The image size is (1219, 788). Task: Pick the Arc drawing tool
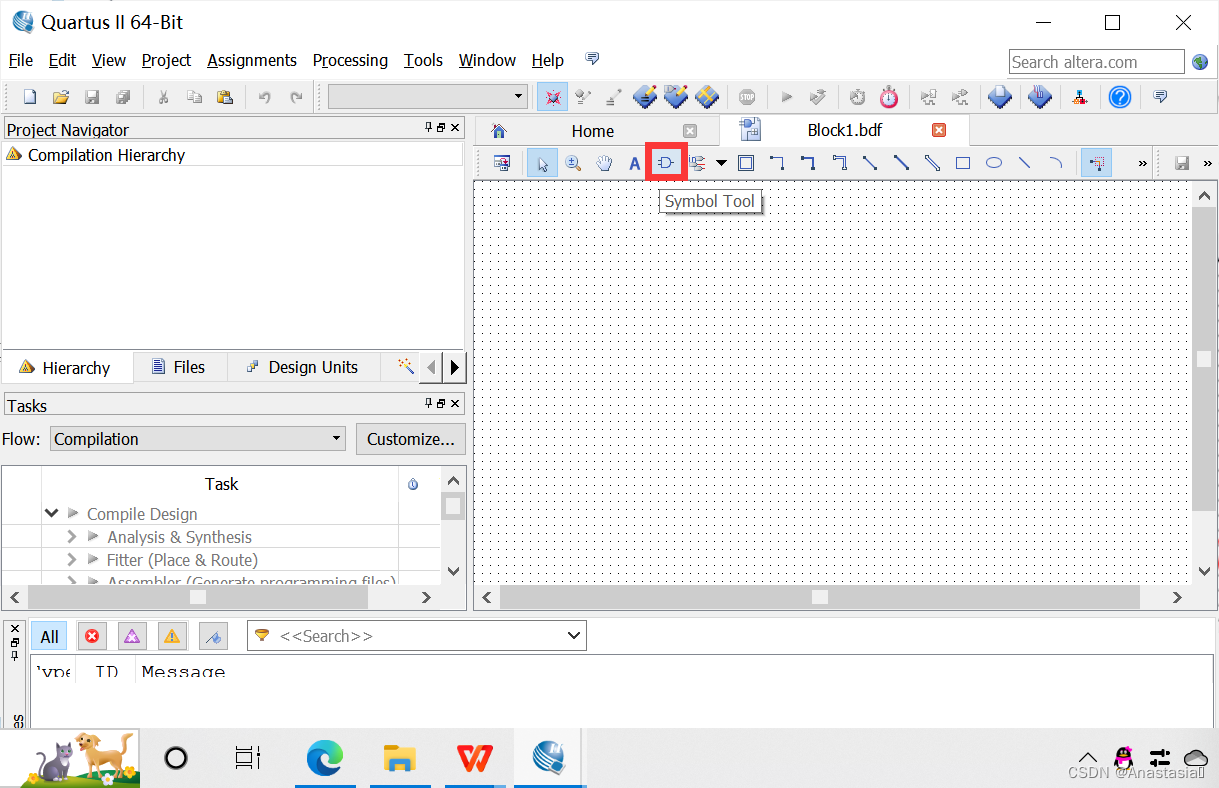[1055, 163]
